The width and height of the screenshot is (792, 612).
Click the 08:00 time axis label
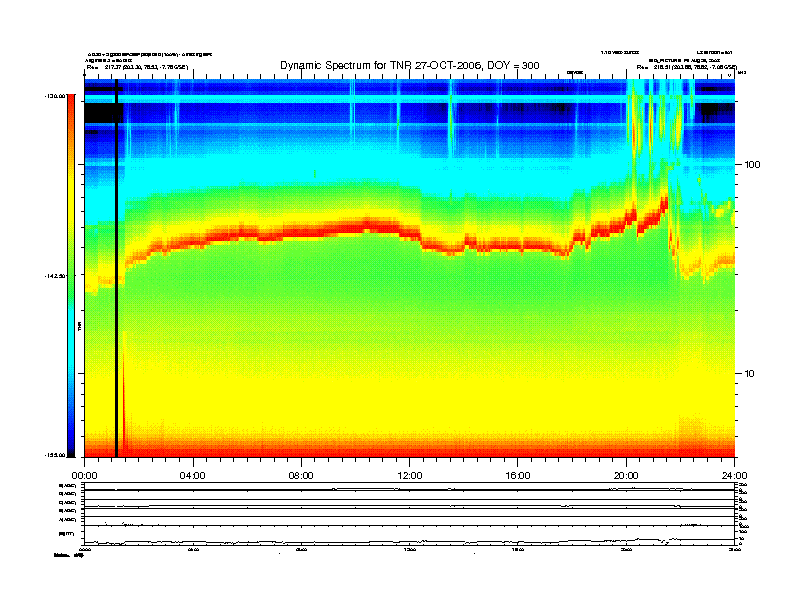tap(301, 476)
